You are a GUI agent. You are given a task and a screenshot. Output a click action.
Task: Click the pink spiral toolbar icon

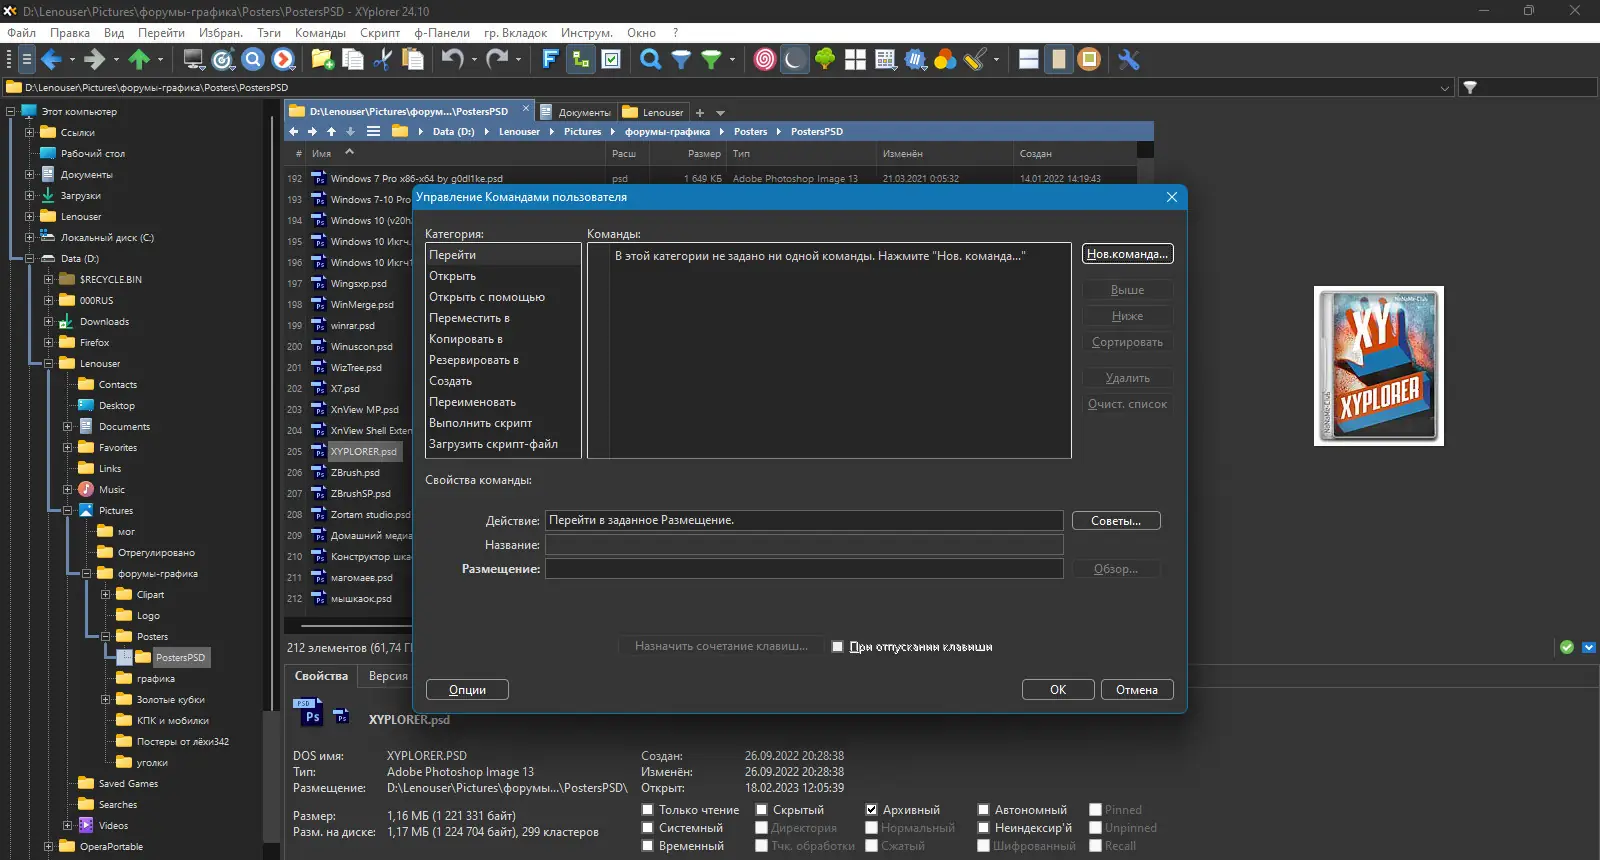764,60
